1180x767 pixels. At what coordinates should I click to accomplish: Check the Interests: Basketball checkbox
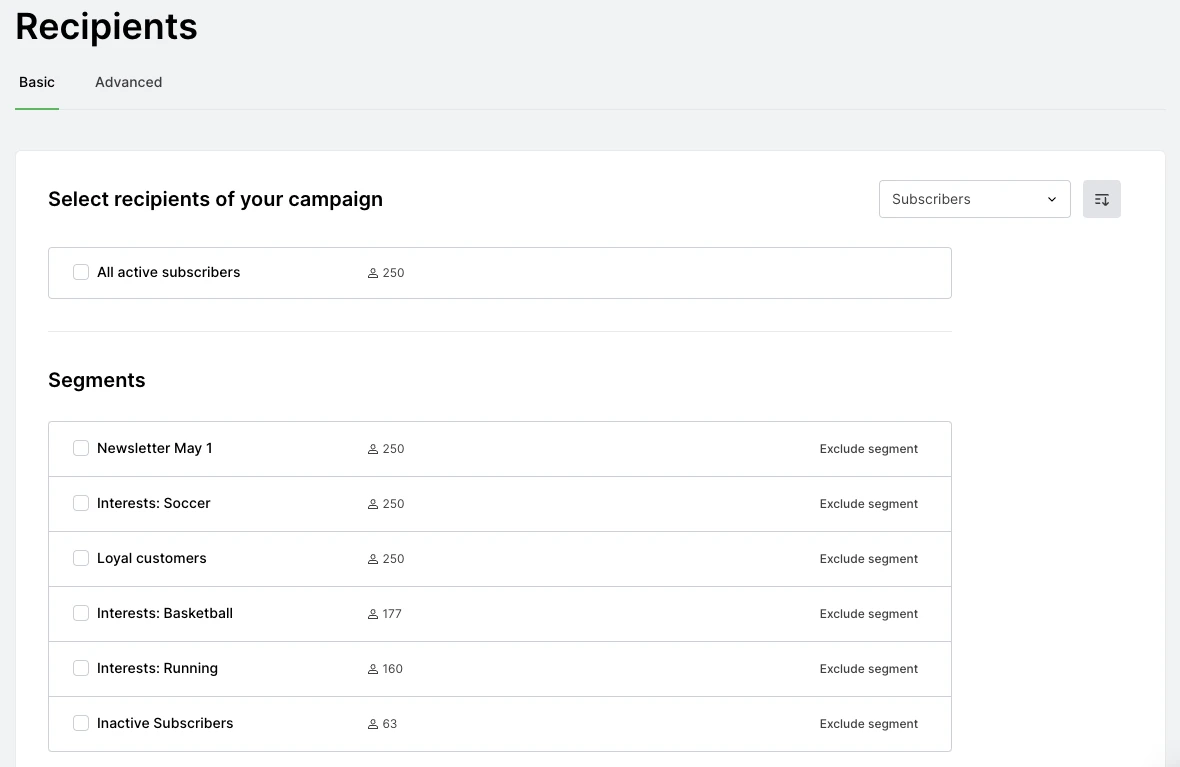(81, 613)
